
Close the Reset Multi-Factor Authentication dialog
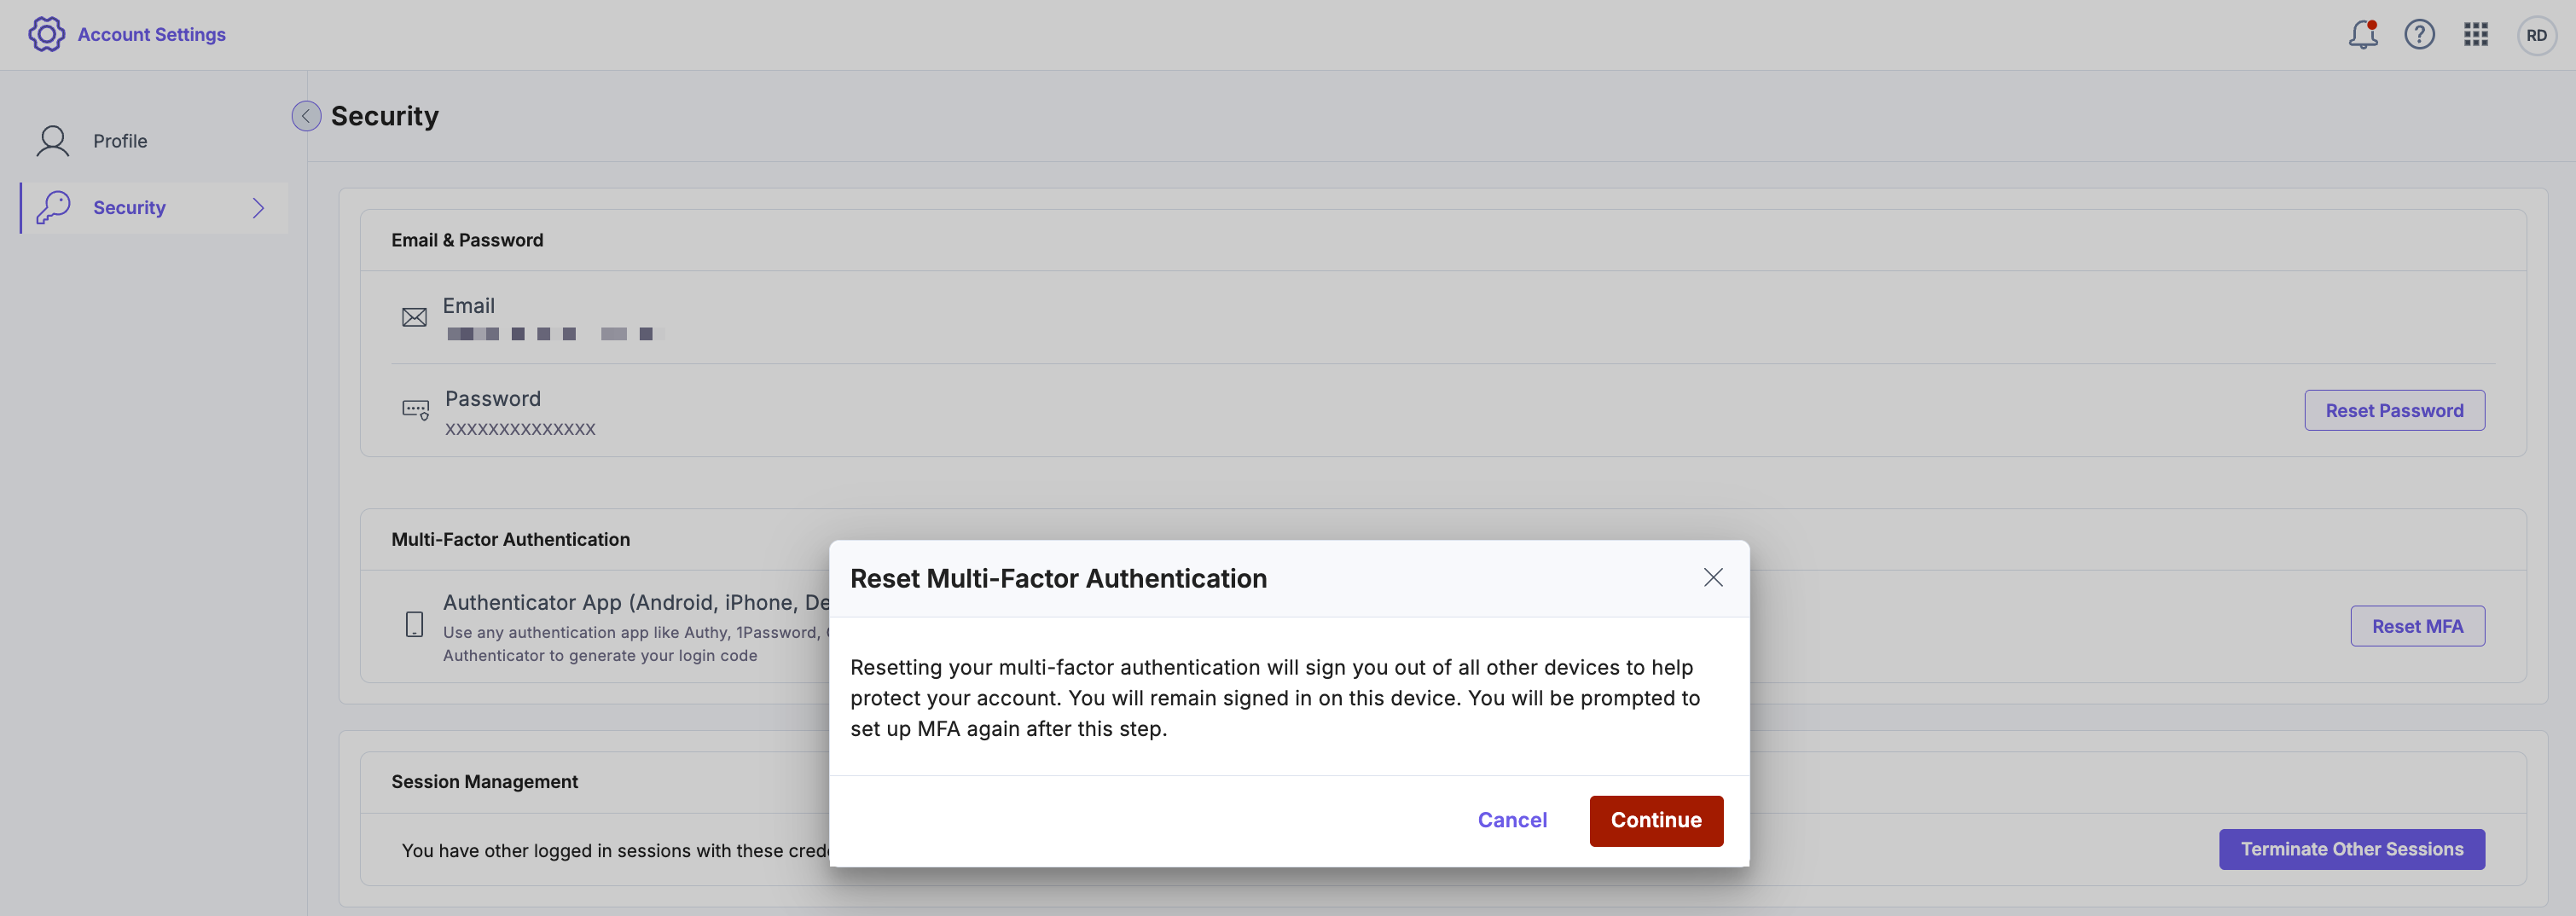pos(1713,578)
